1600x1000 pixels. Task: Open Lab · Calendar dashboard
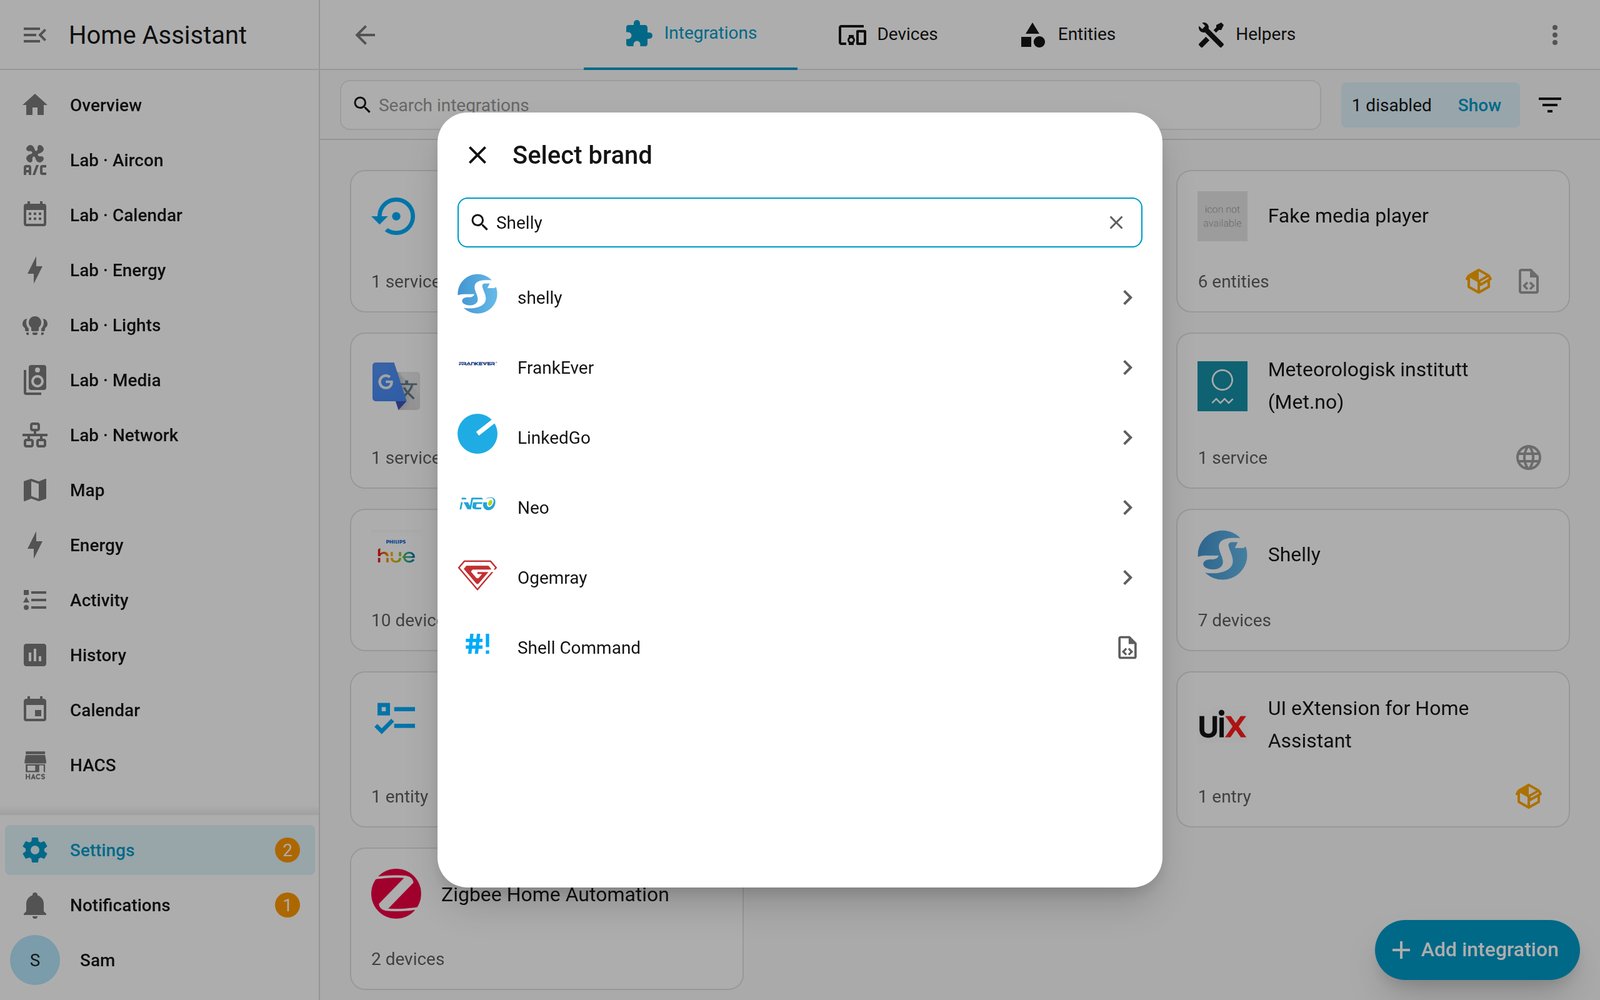tap(160, 215)
